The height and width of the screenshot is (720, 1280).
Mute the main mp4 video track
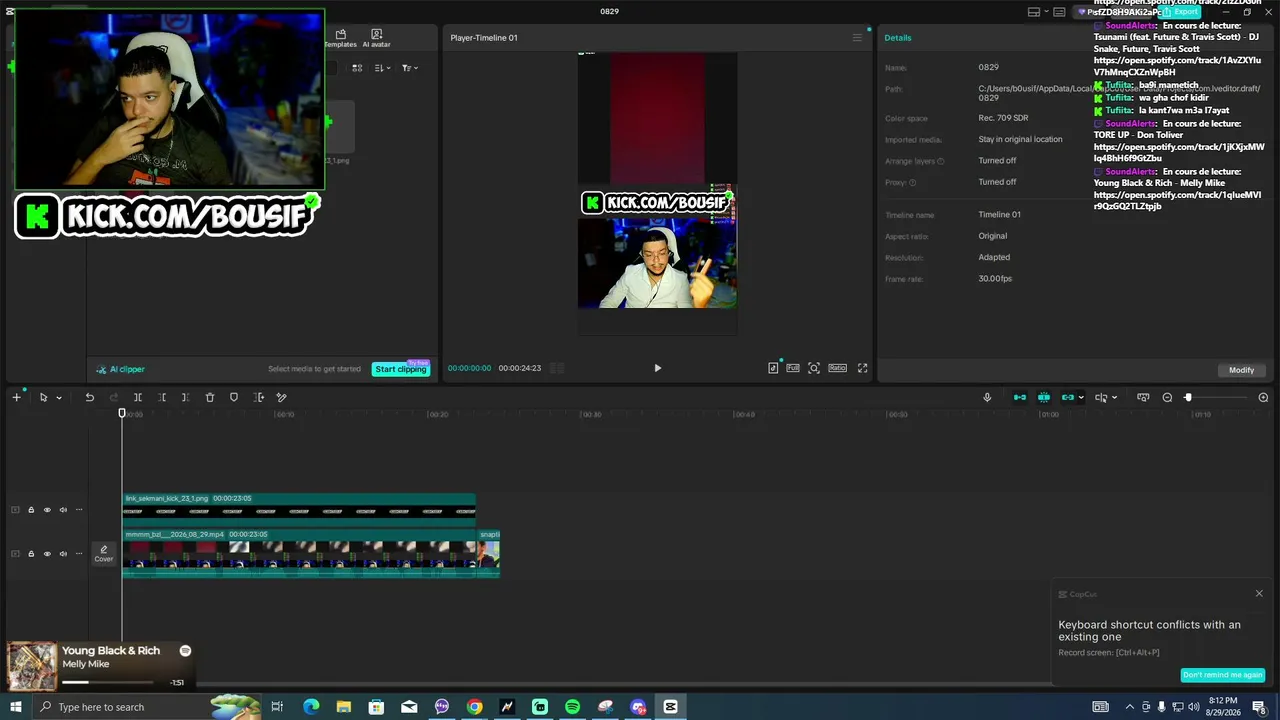click(63, 553)
